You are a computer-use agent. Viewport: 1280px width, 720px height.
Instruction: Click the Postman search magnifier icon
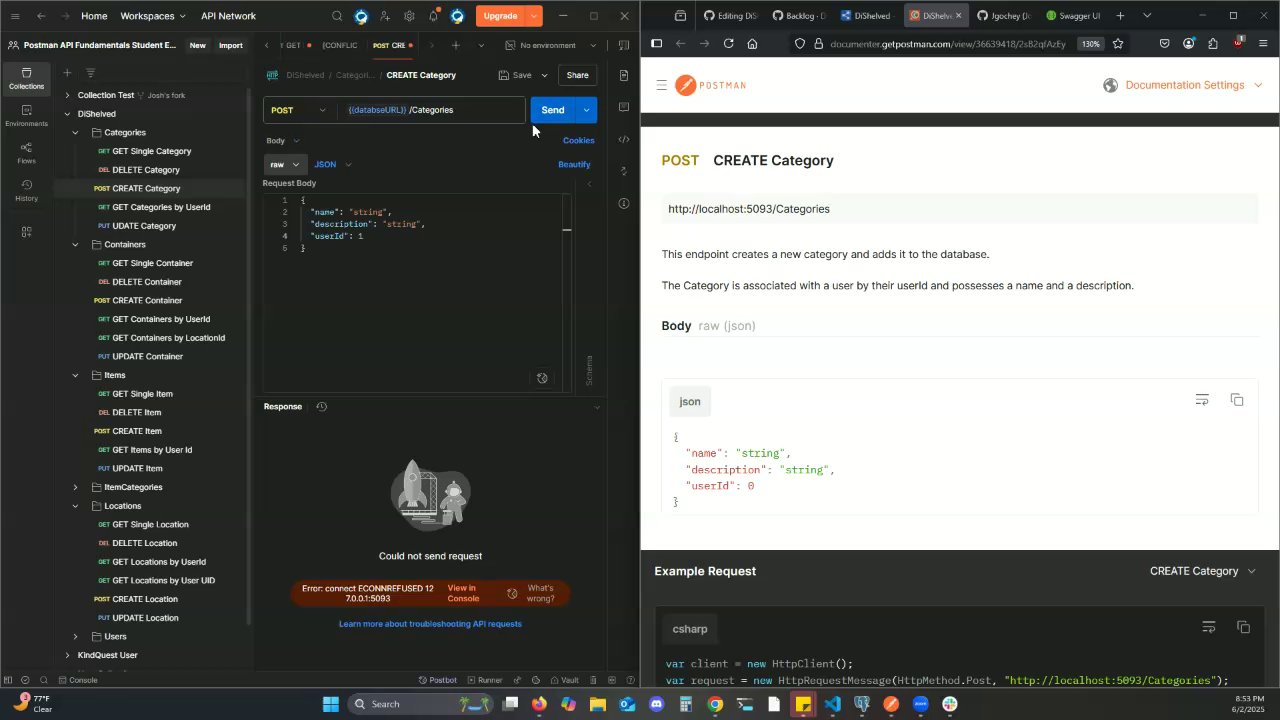point(337,16)
